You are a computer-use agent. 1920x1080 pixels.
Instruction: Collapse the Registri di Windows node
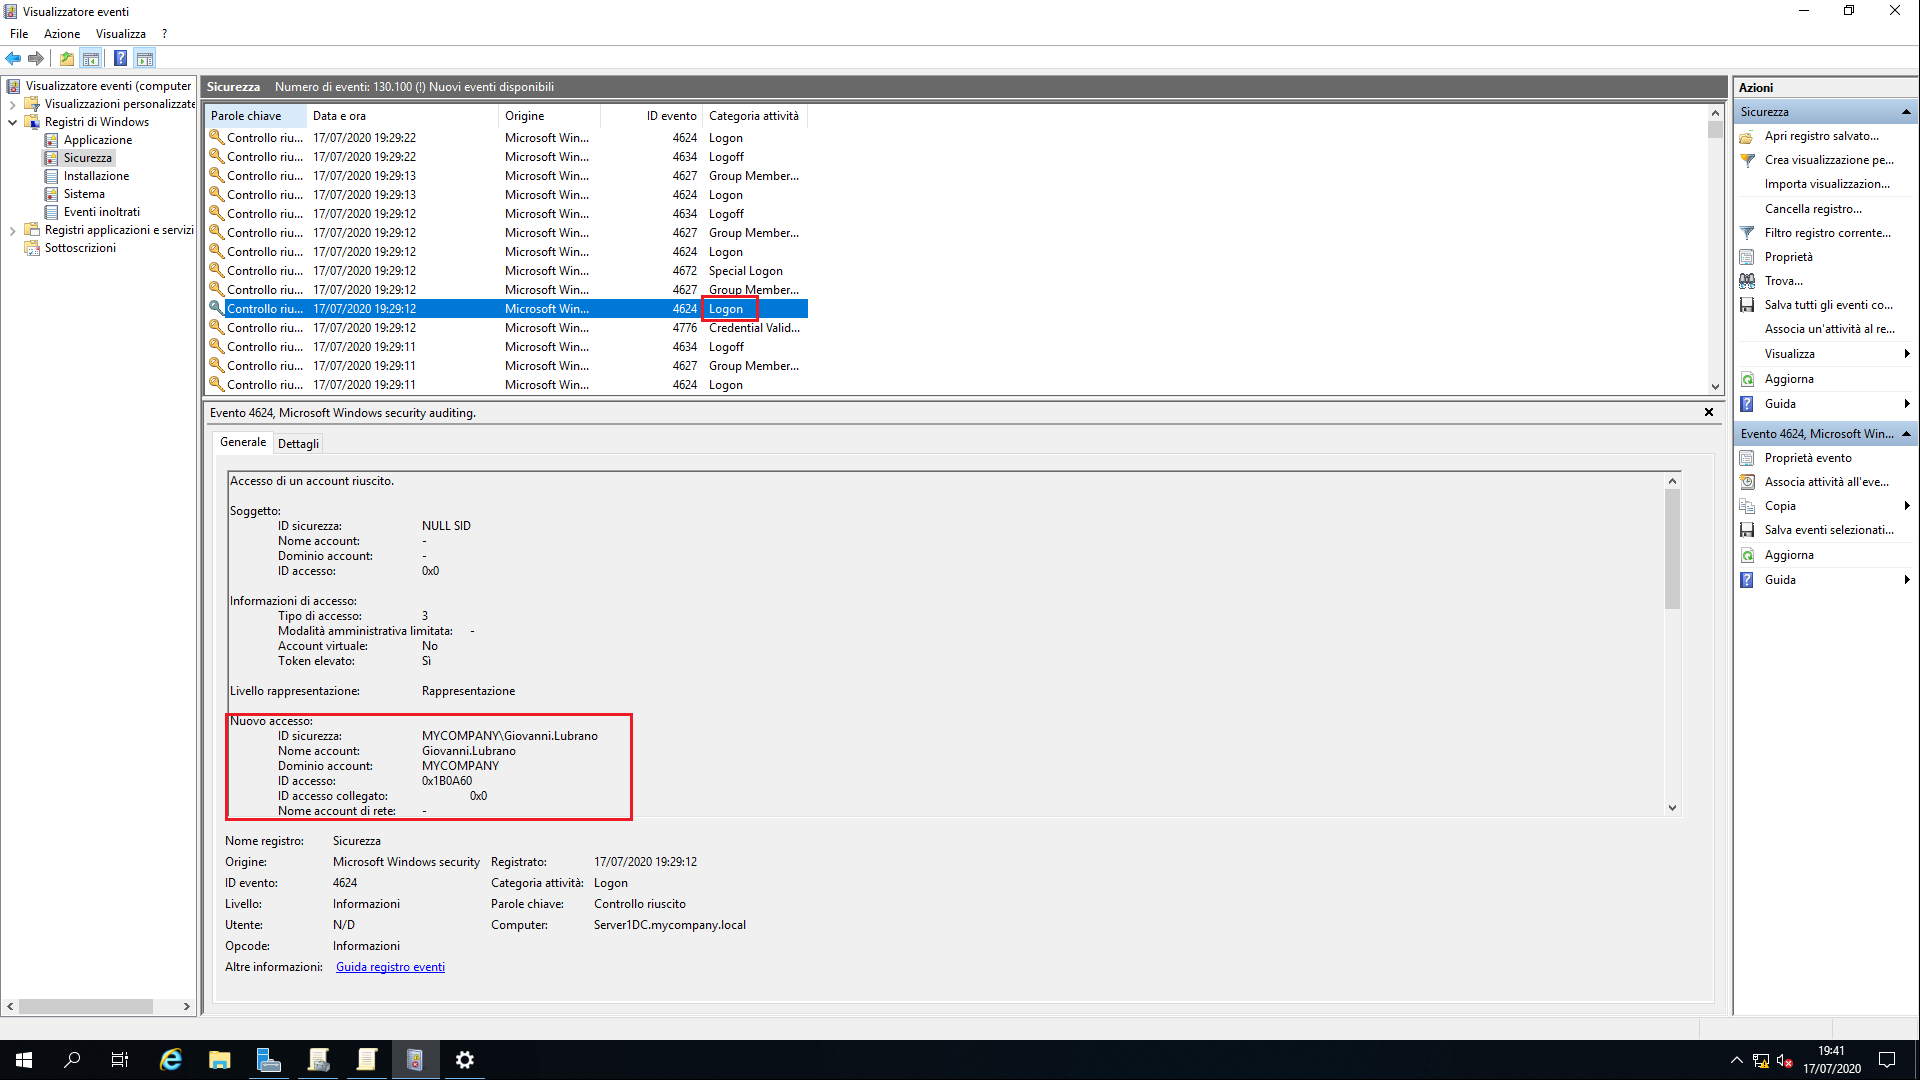(x=12, y=121)
